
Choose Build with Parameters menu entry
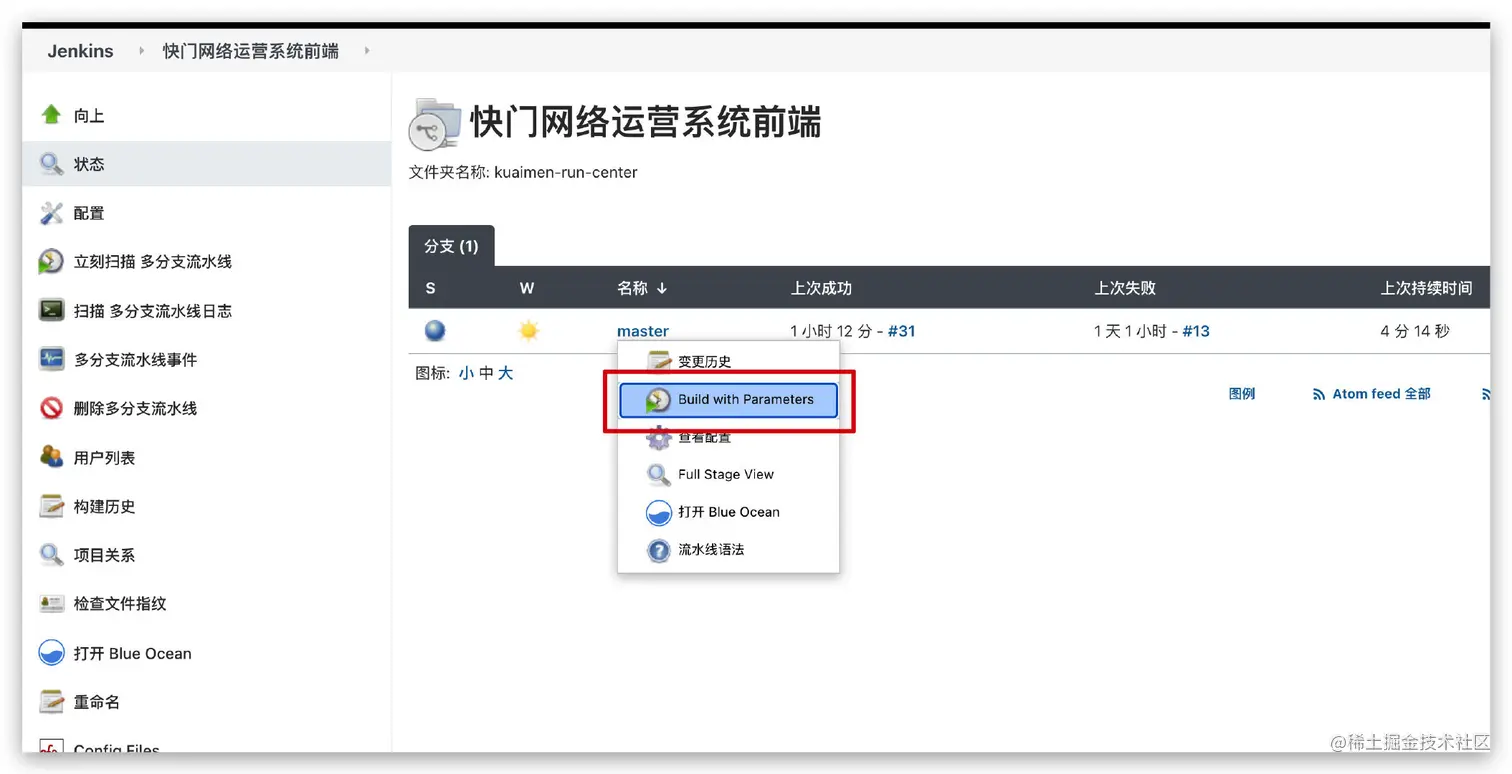click(728, 400)
